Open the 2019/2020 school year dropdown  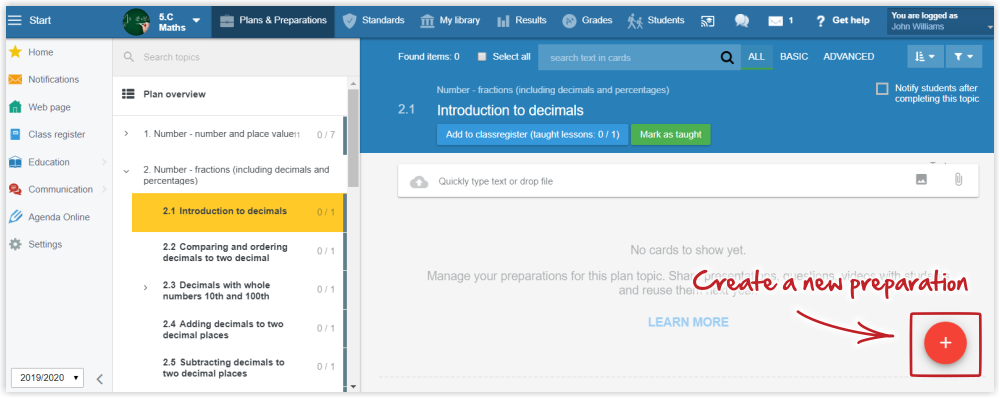click(47, 378)
